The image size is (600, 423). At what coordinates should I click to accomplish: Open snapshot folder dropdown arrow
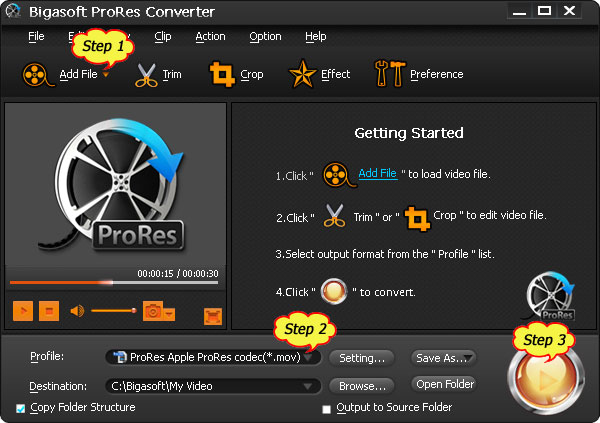tap(169, 314)
